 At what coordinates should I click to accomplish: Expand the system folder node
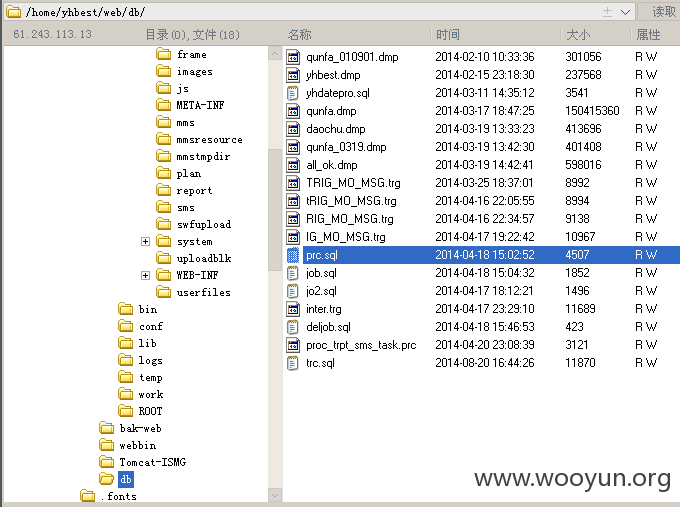point(145,242)
